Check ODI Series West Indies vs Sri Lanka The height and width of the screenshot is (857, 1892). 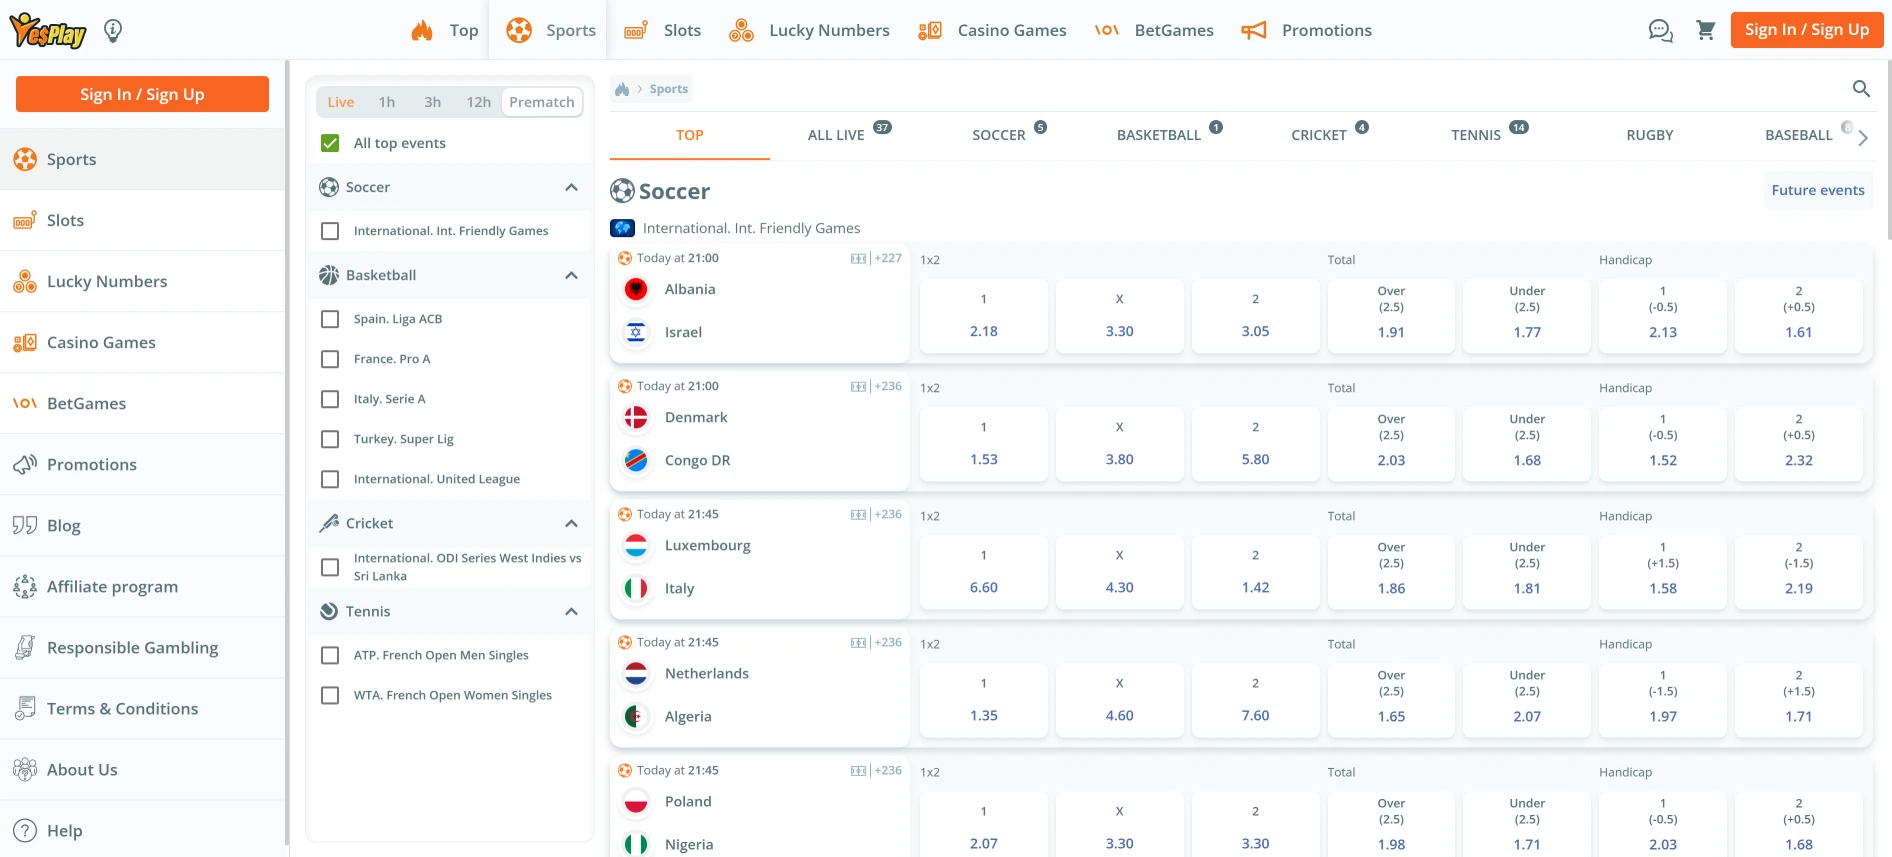(x=330, y=567)
